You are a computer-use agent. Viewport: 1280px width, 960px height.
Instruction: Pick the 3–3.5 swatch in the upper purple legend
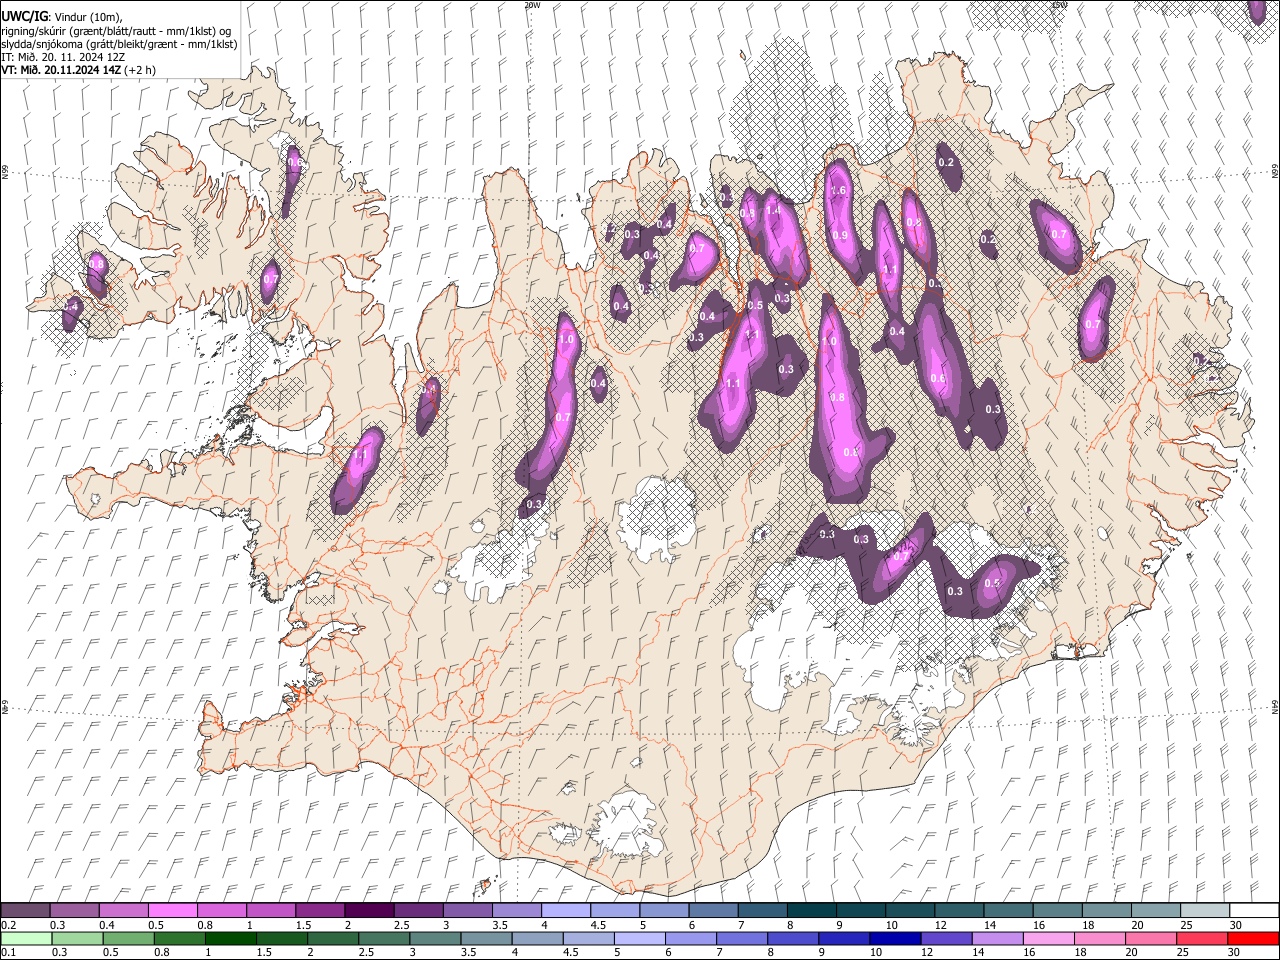467,910
